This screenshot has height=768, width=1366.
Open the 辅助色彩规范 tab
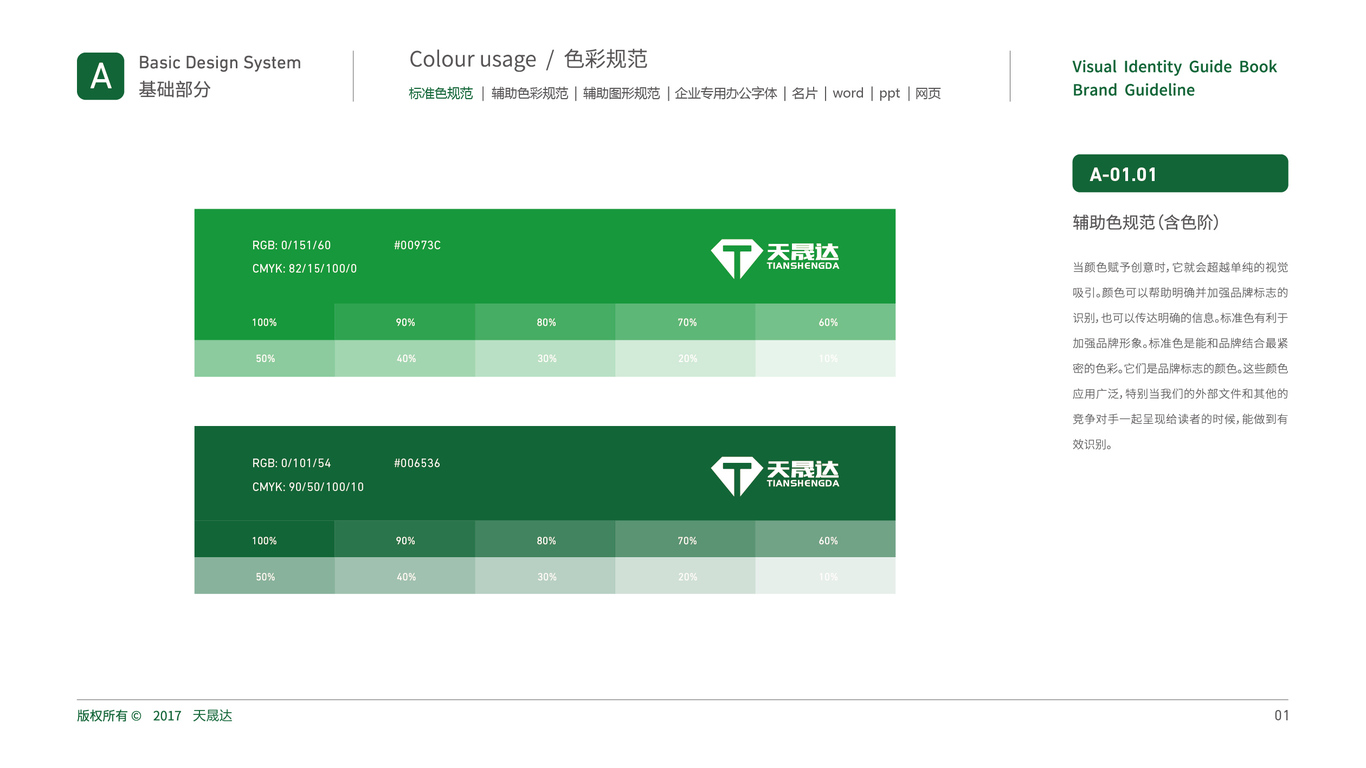click(x=529, y=93)
